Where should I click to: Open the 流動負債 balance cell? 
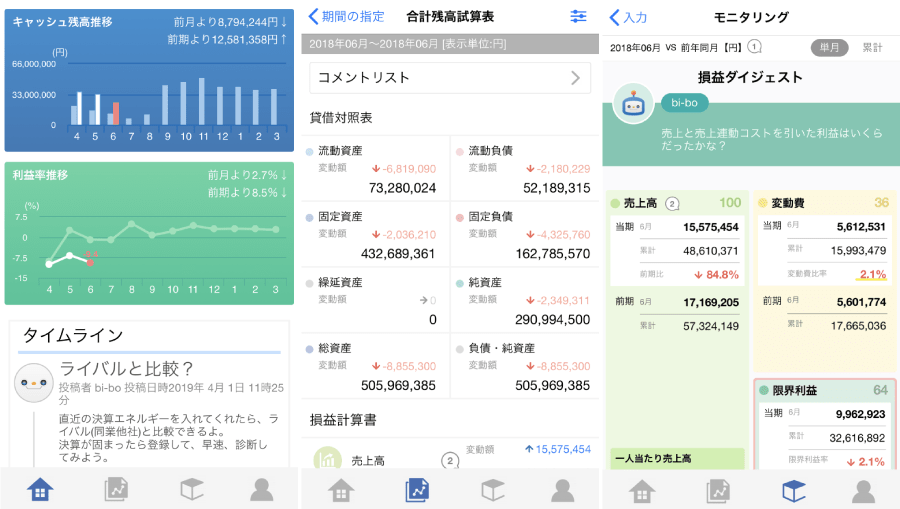tap(525, 169)
